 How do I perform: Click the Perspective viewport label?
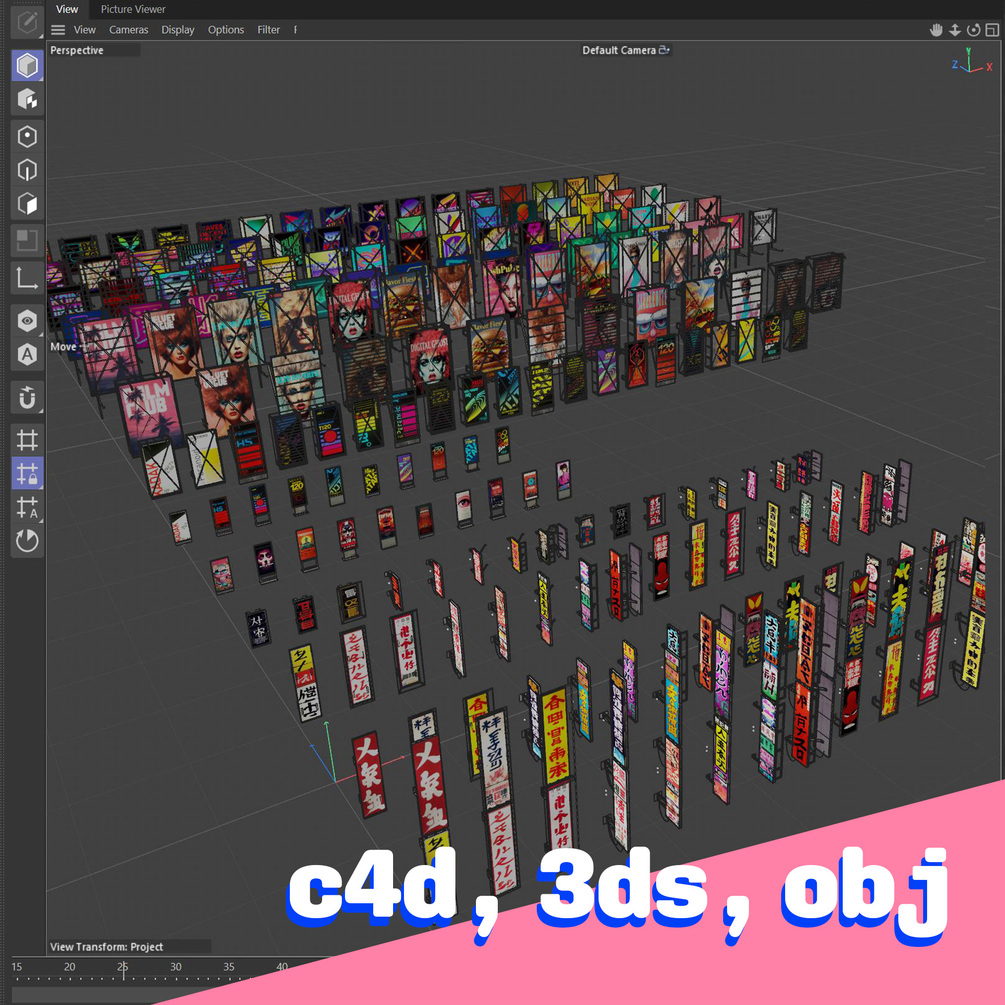77,50
